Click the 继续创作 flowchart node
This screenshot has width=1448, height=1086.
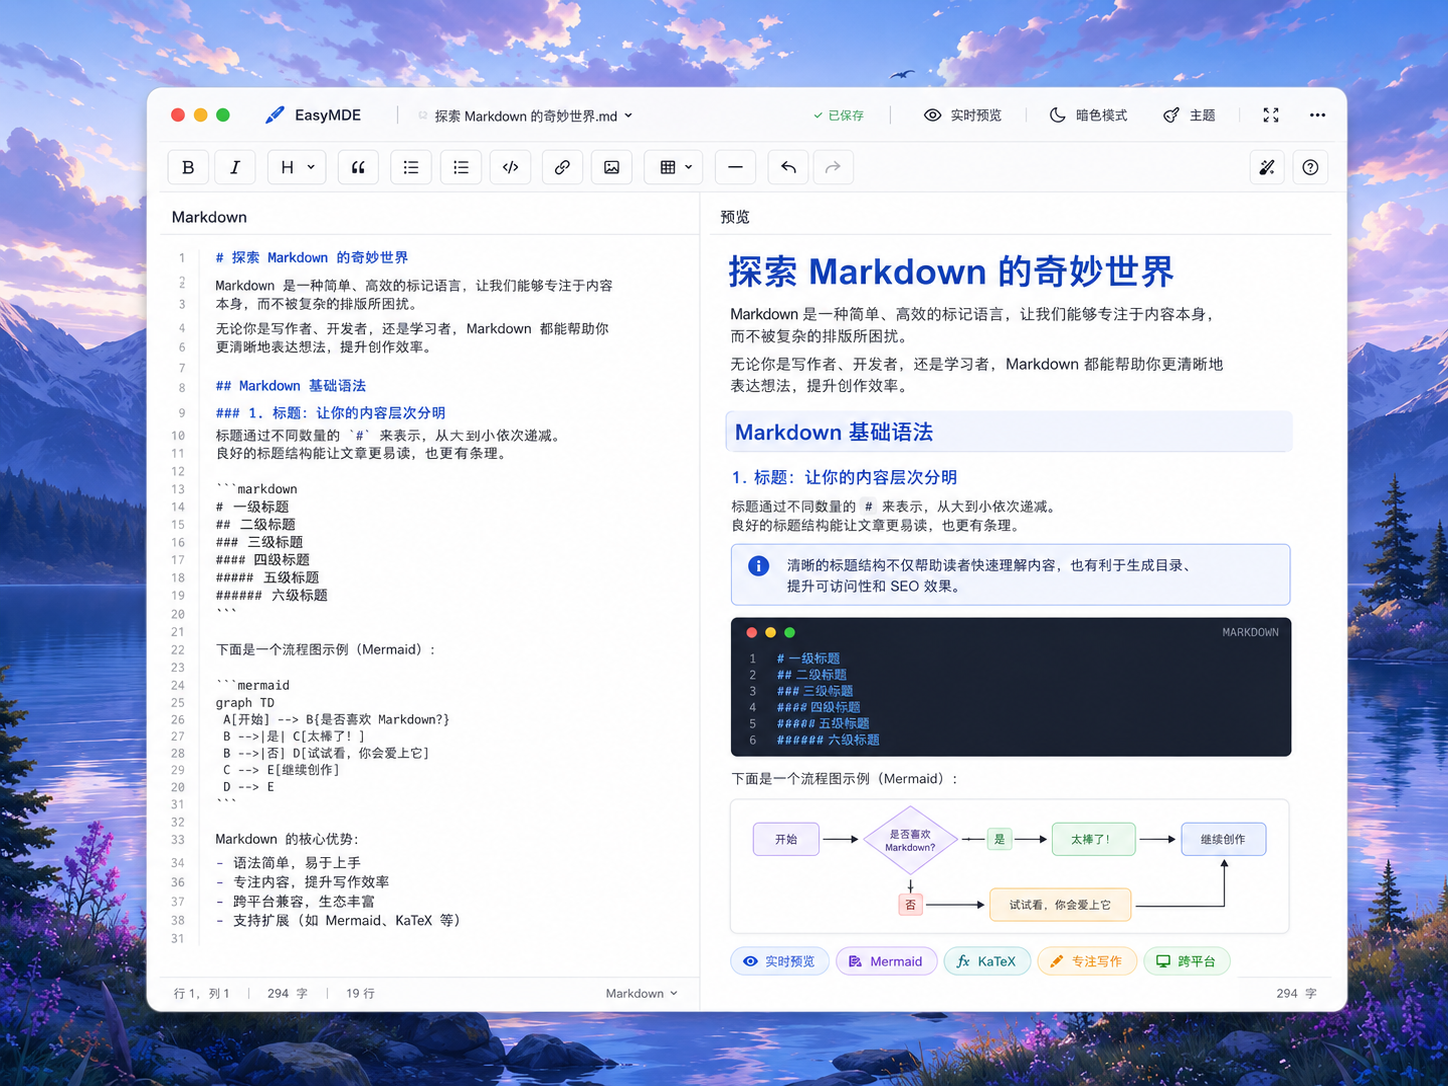[x=1223, y=839]
